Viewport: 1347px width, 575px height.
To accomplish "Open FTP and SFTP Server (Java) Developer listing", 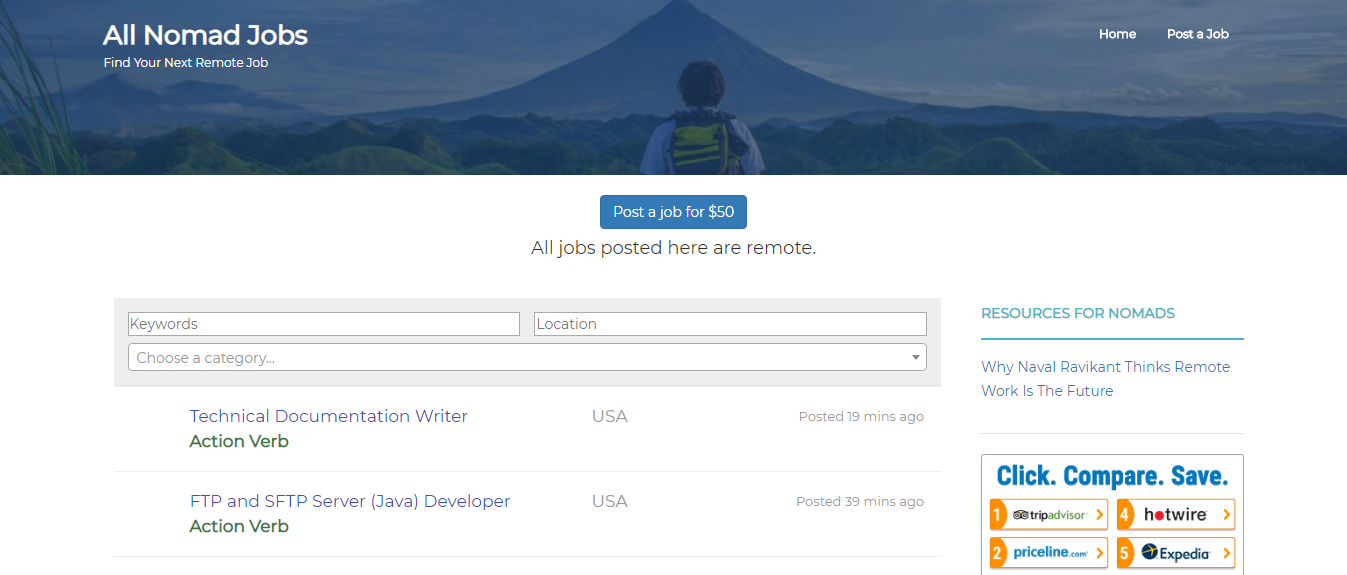I will click(x=350, y=501).
